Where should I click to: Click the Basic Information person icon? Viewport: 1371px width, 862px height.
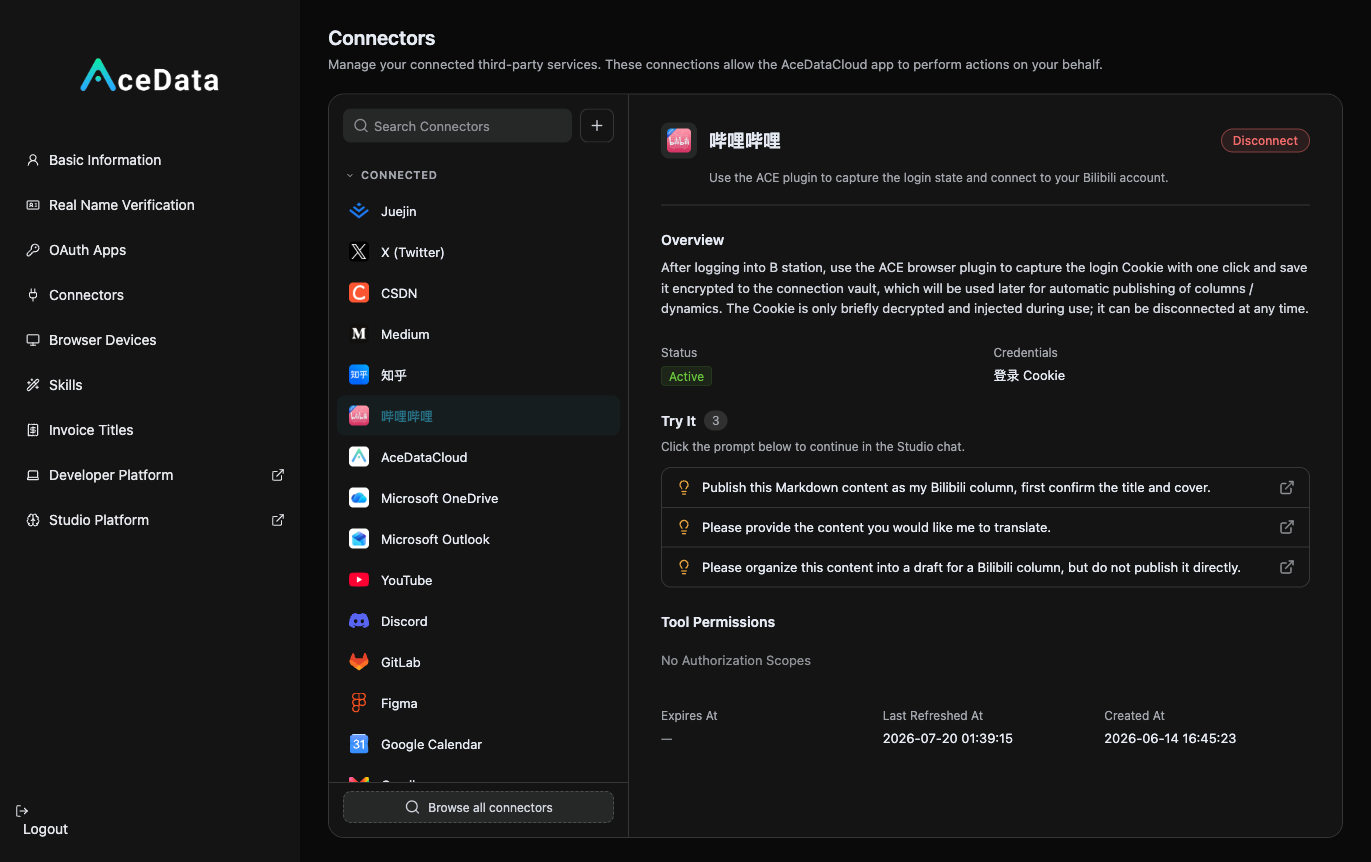pos(33,160)
